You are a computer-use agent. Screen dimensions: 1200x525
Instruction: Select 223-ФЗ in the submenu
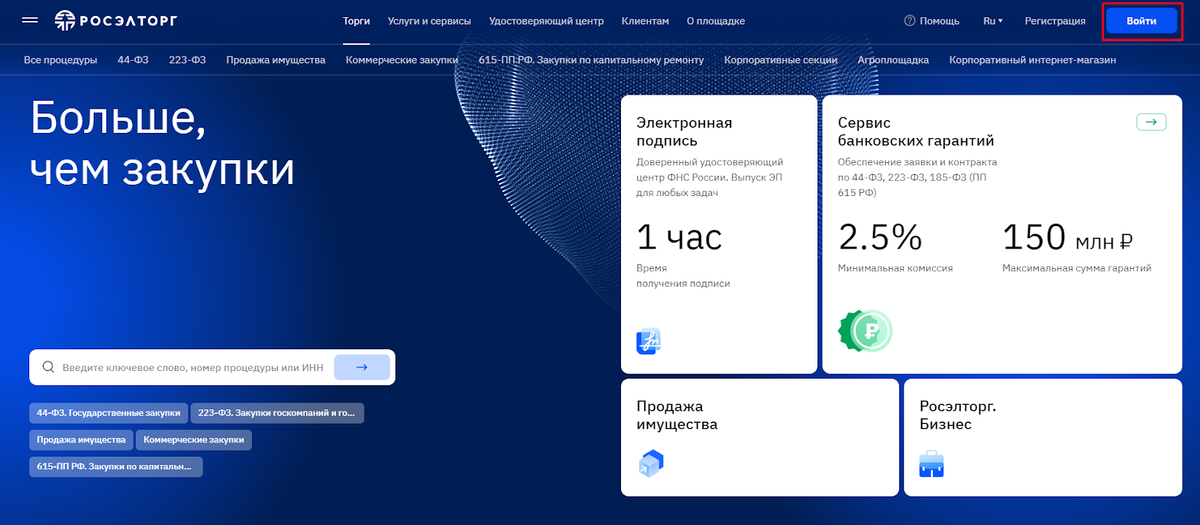coord(187,60)
